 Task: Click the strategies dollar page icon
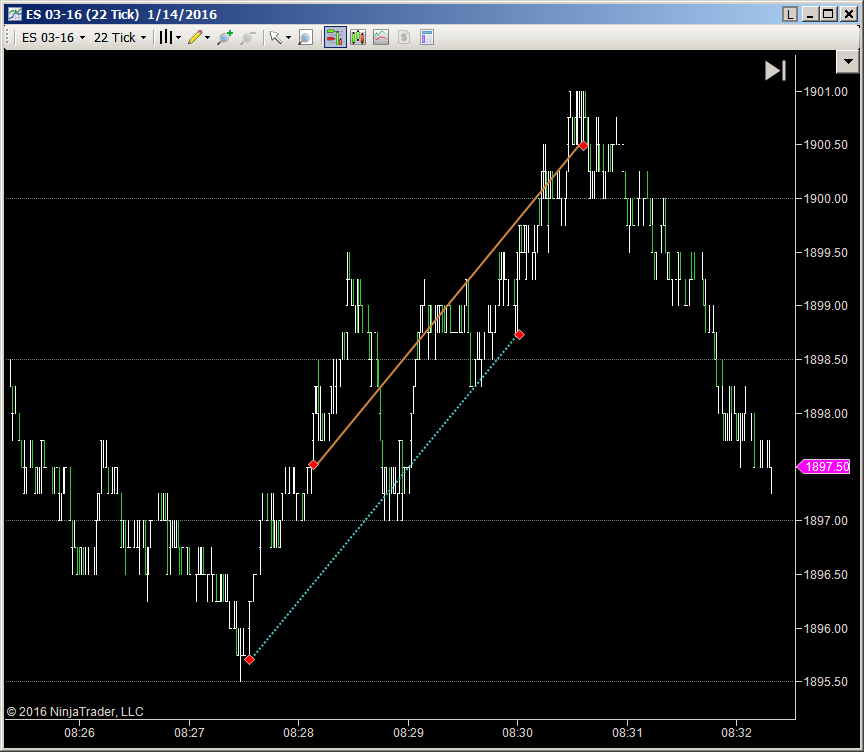(404, 37)
